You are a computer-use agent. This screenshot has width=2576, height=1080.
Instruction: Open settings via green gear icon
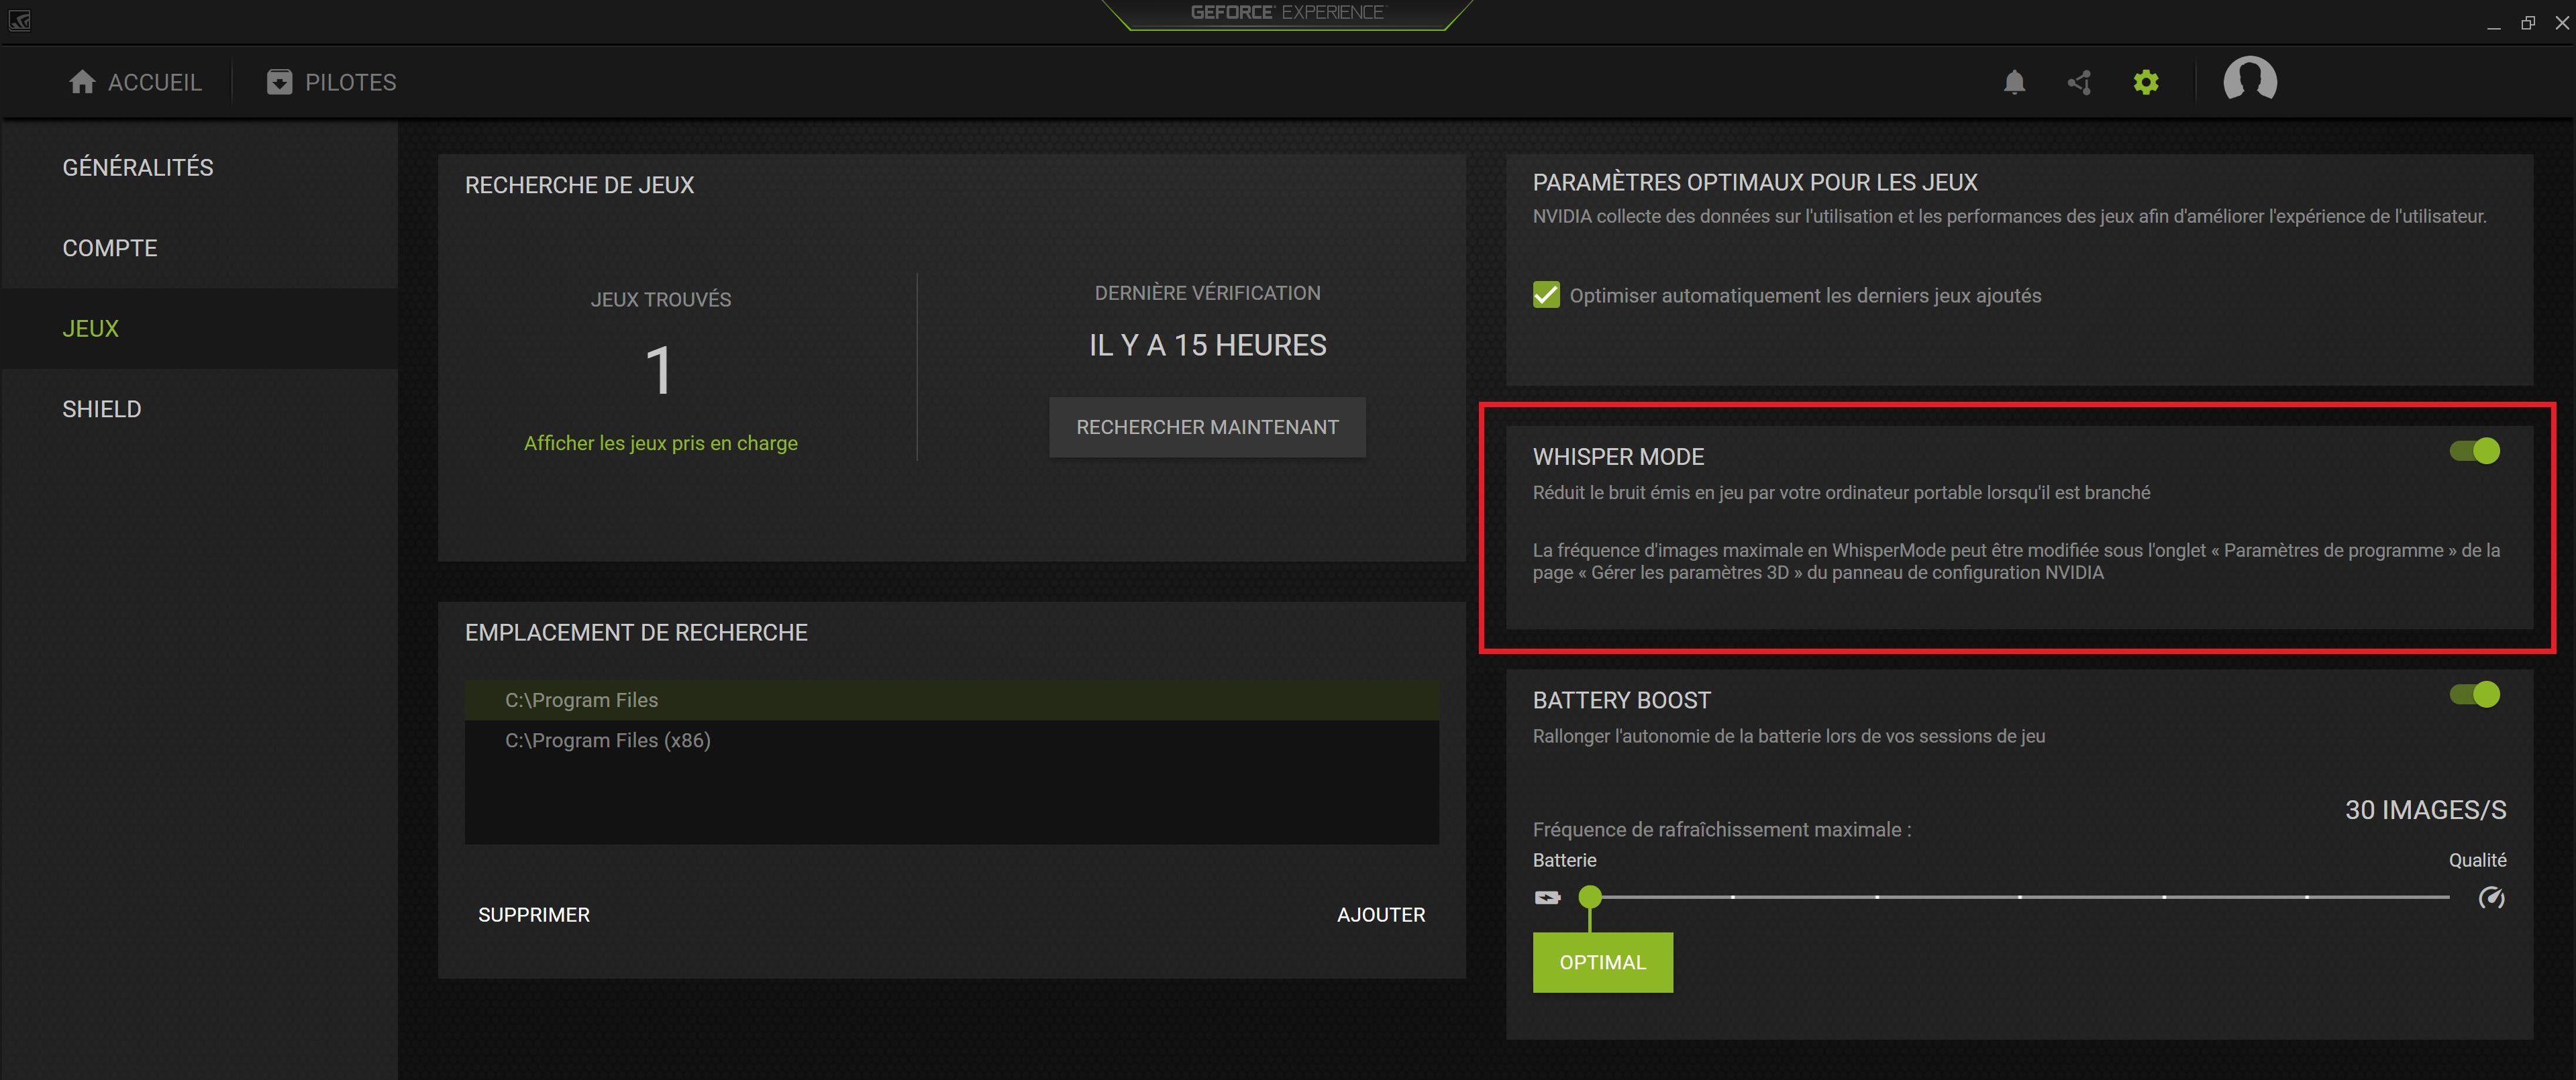[2145, 82]
